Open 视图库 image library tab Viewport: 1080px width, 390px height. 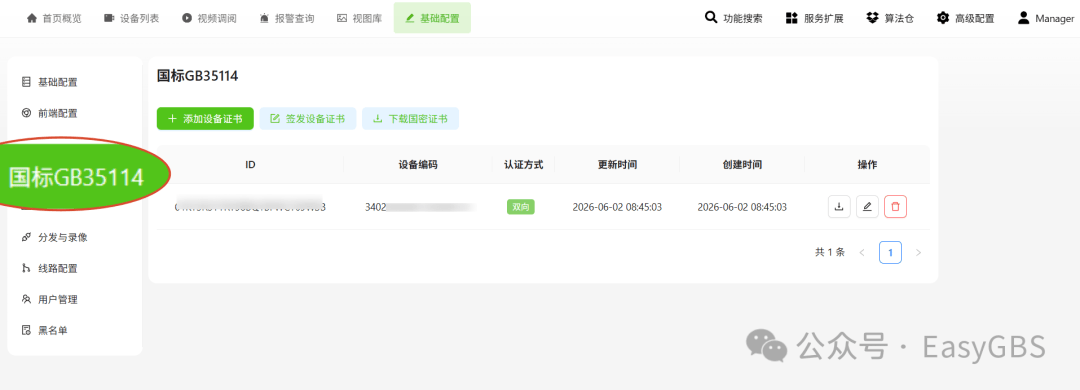(360, 19)
